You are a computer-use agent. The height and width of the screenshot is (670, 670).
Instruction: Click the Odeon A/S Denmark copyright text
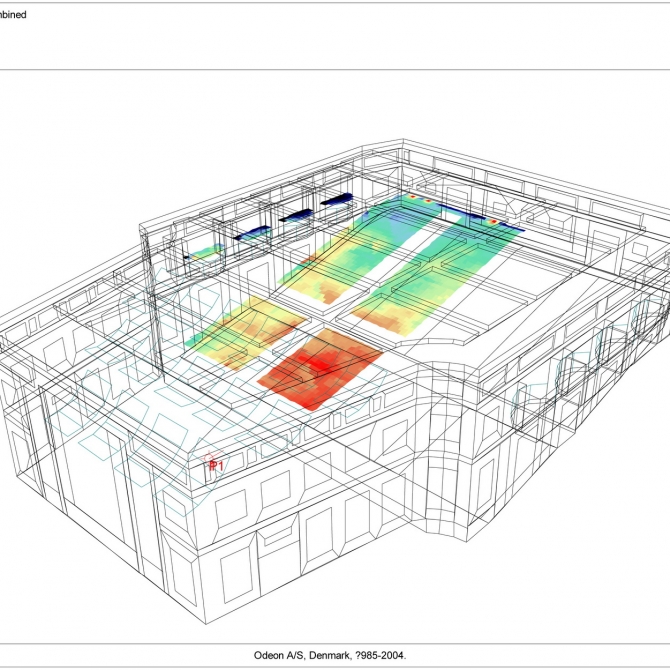tap(335, 656)
